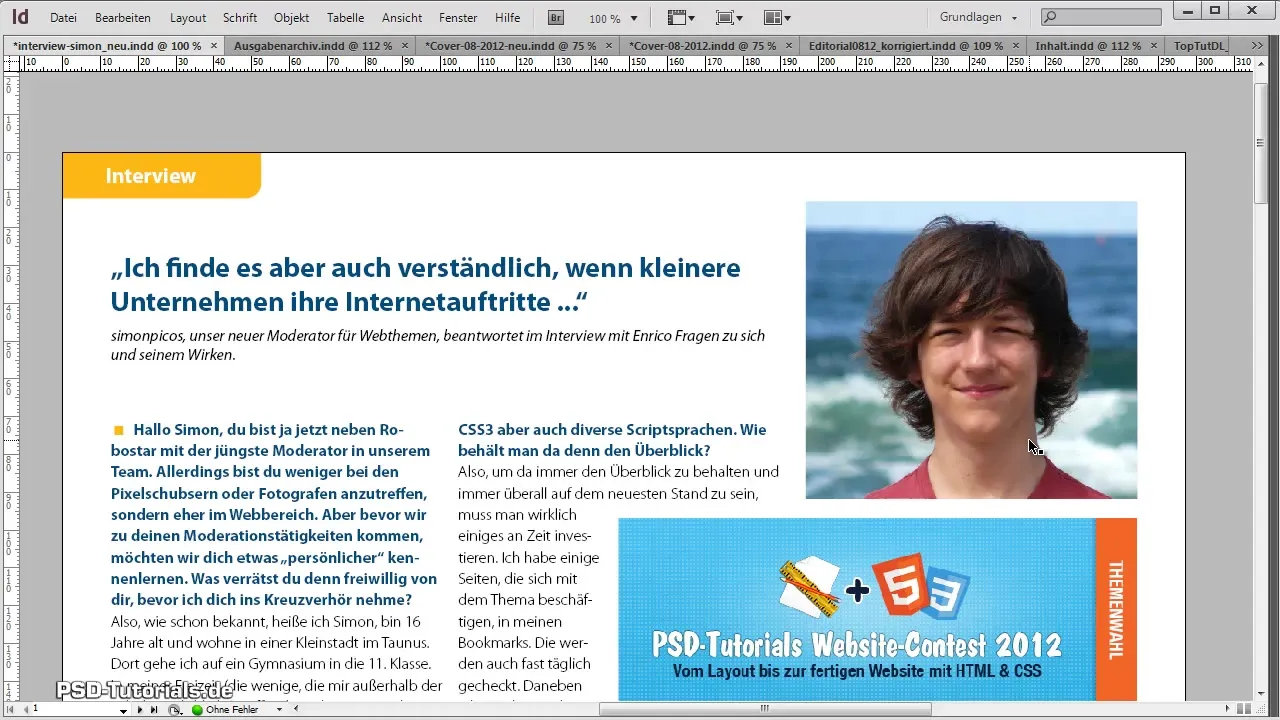Open the Ansicht menu
The height and width of the screenshot is (720, 1280).
click(x=402, y=18)
